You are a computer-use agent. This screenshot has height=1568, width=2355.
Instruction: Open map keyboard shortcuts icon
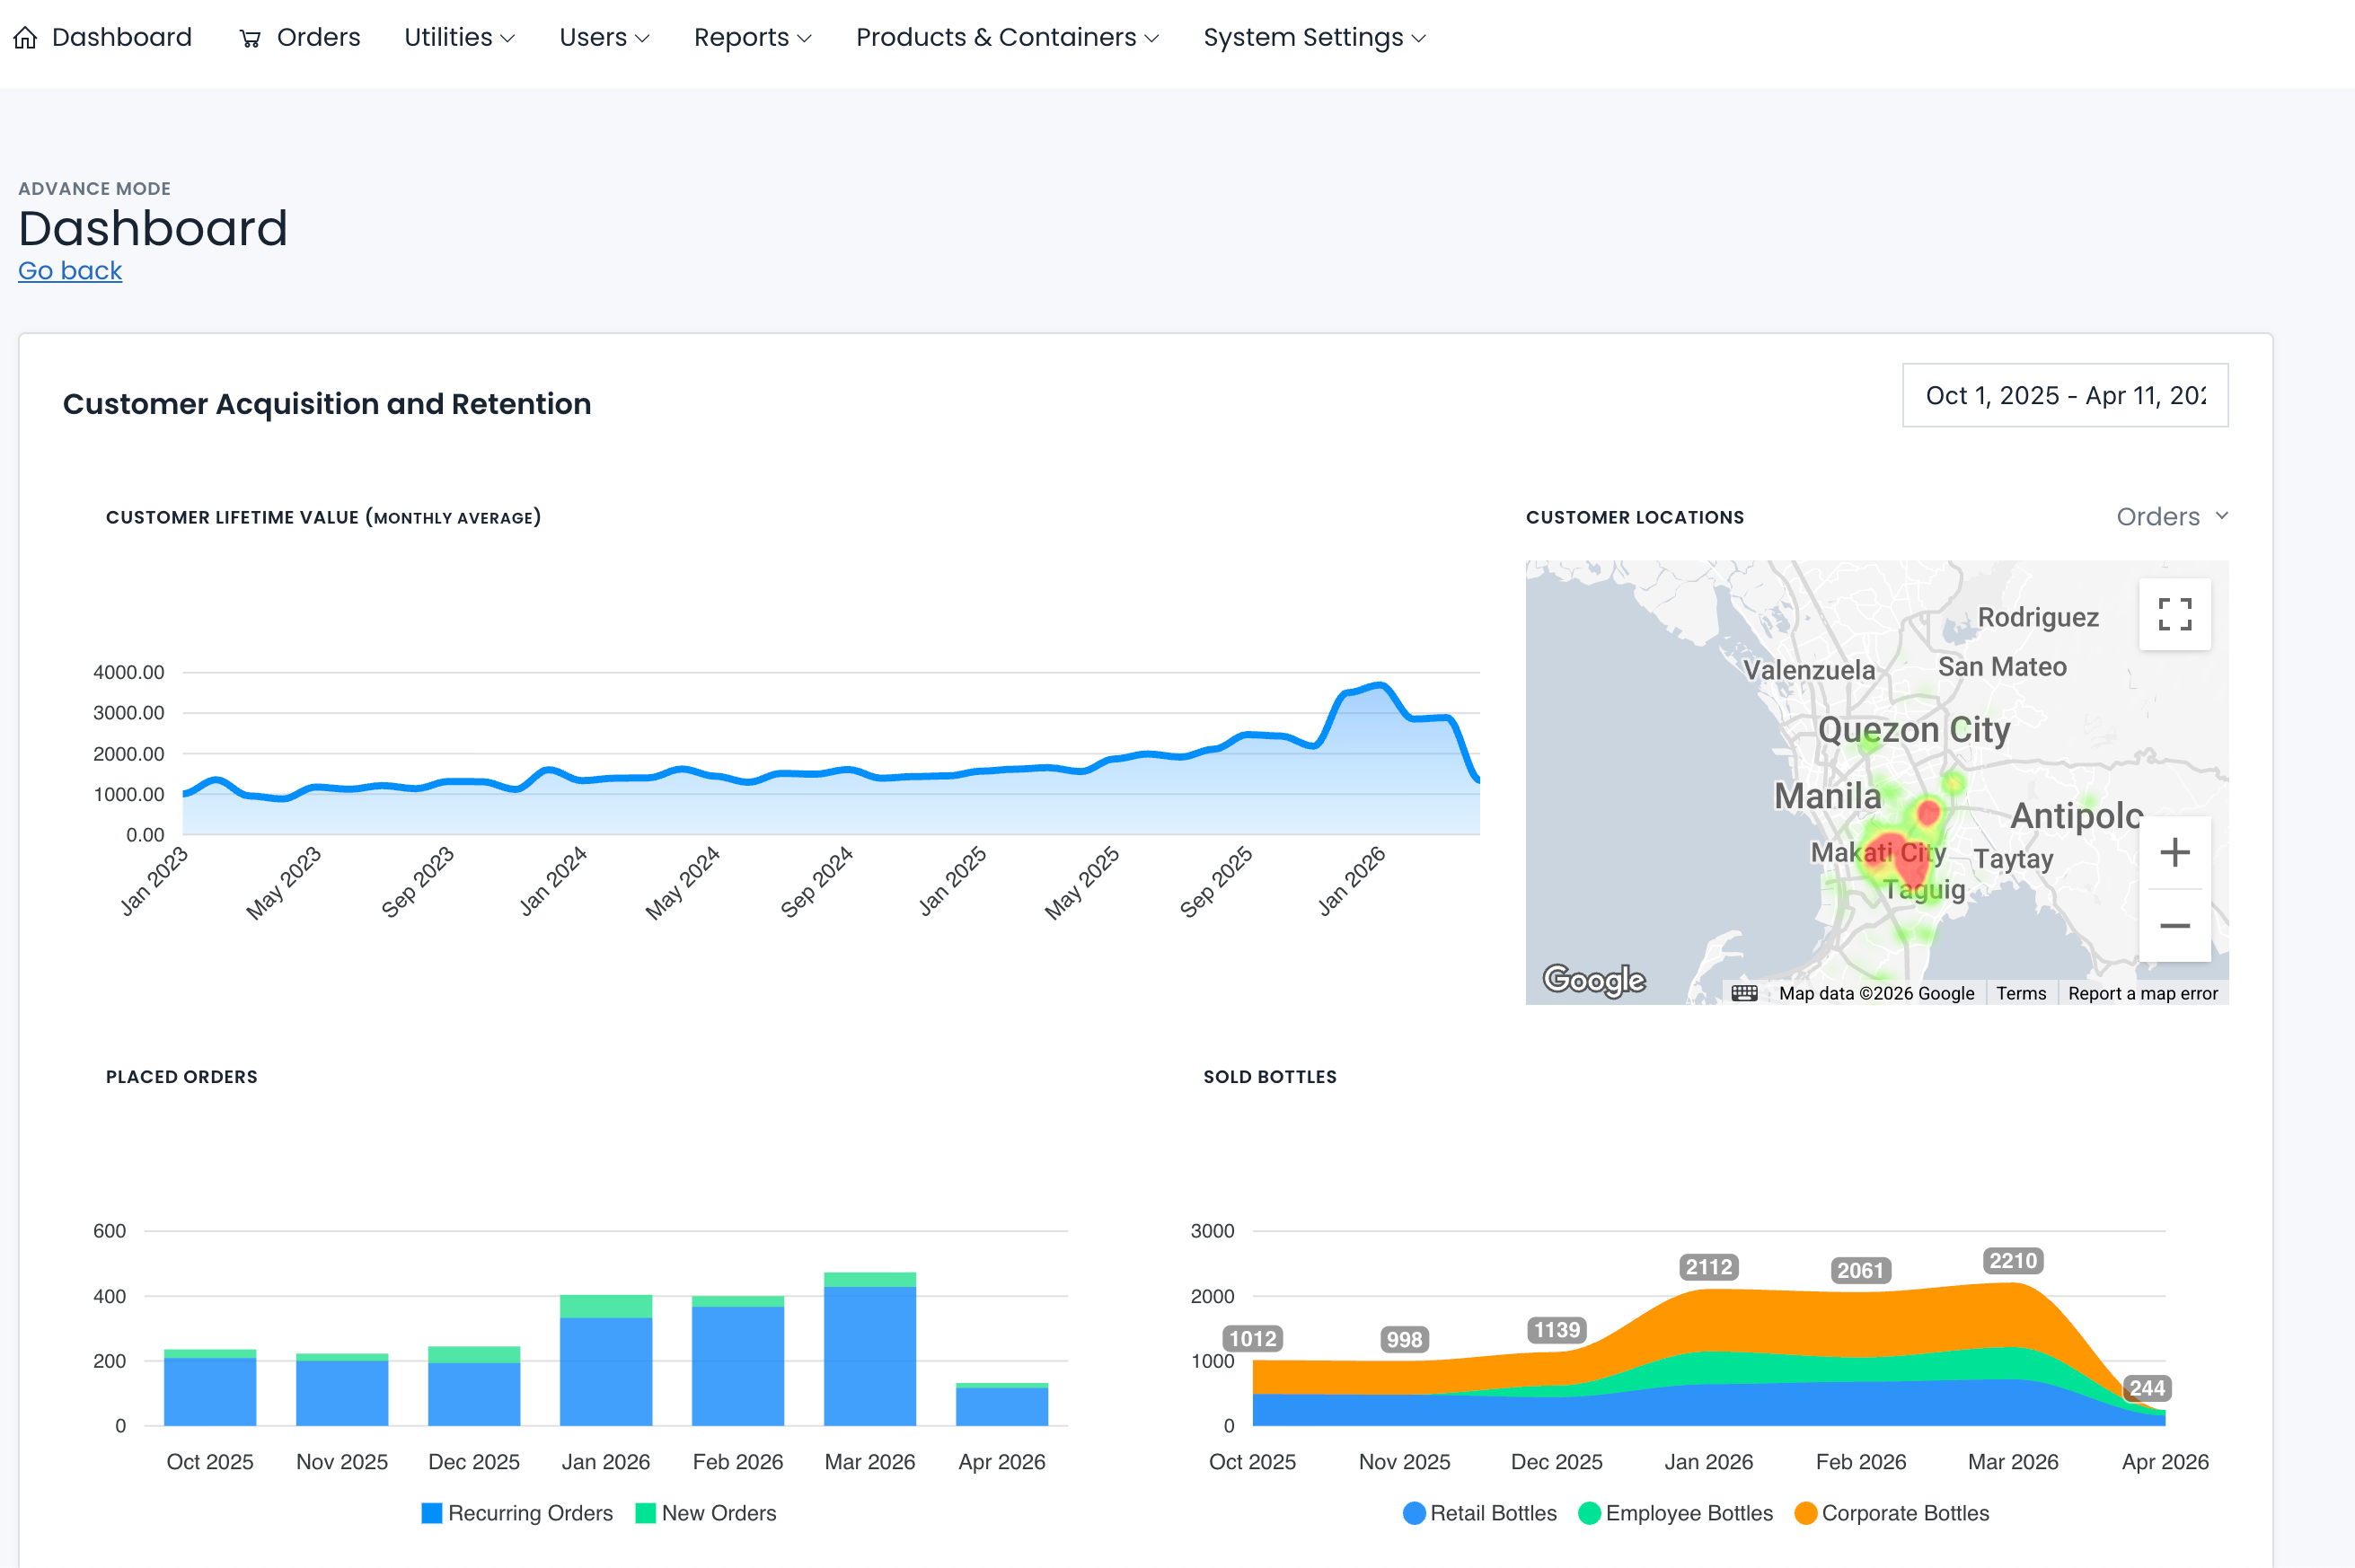(1744, 993)
